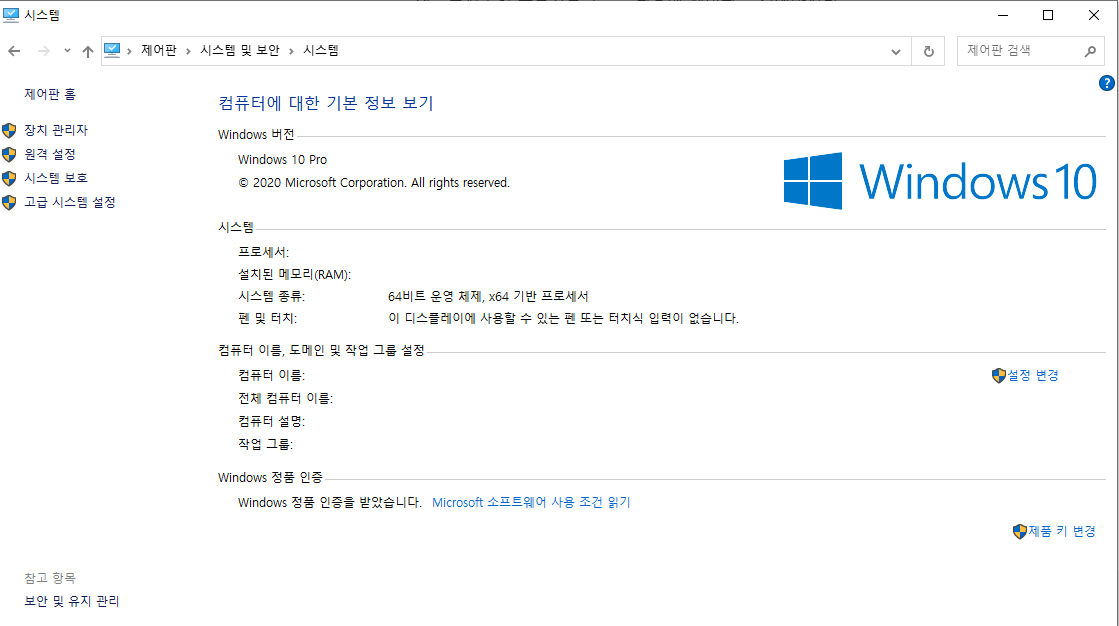The image size is (1119, 626).
Task: Expand chevron after 시스템 및 보안
Action: (x=291, y=51)
